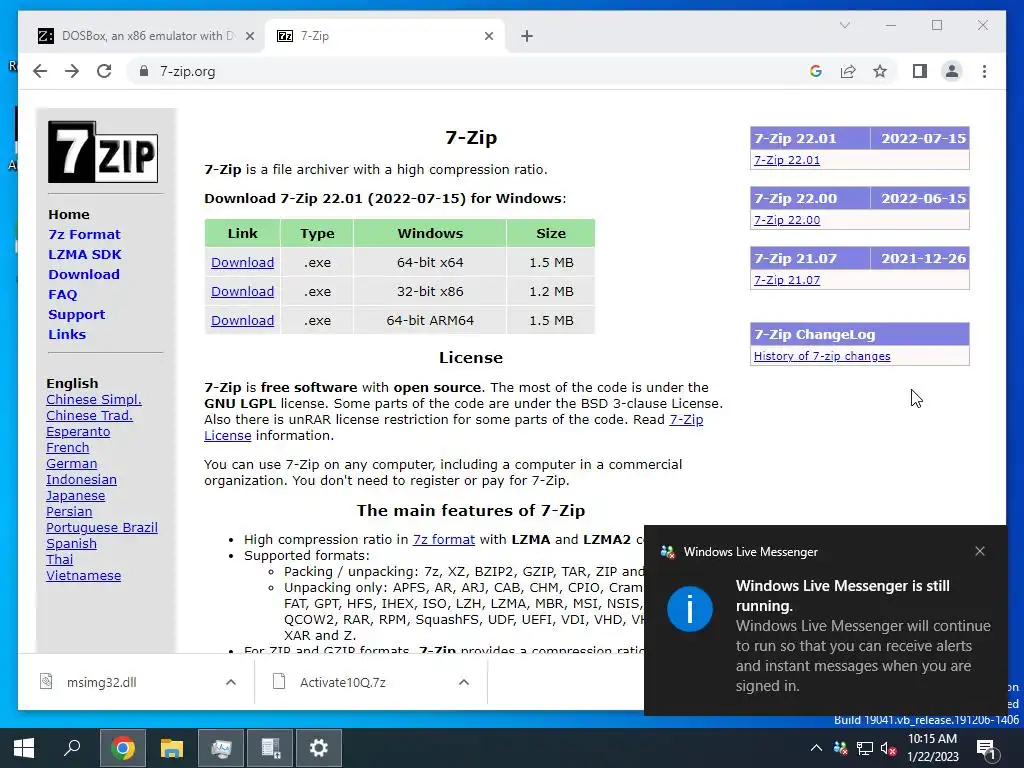
Task: Open the Chrome profile avatar
Action: pyautogui.click(x=952, y=71)
